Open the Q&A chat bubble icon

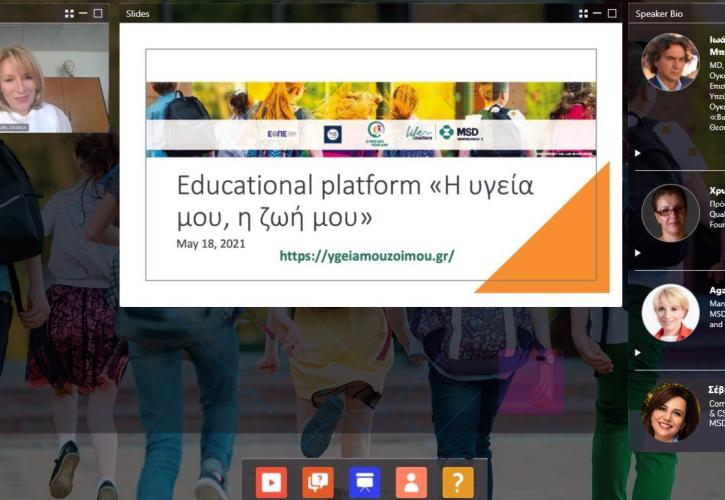(x=318, y=482)
